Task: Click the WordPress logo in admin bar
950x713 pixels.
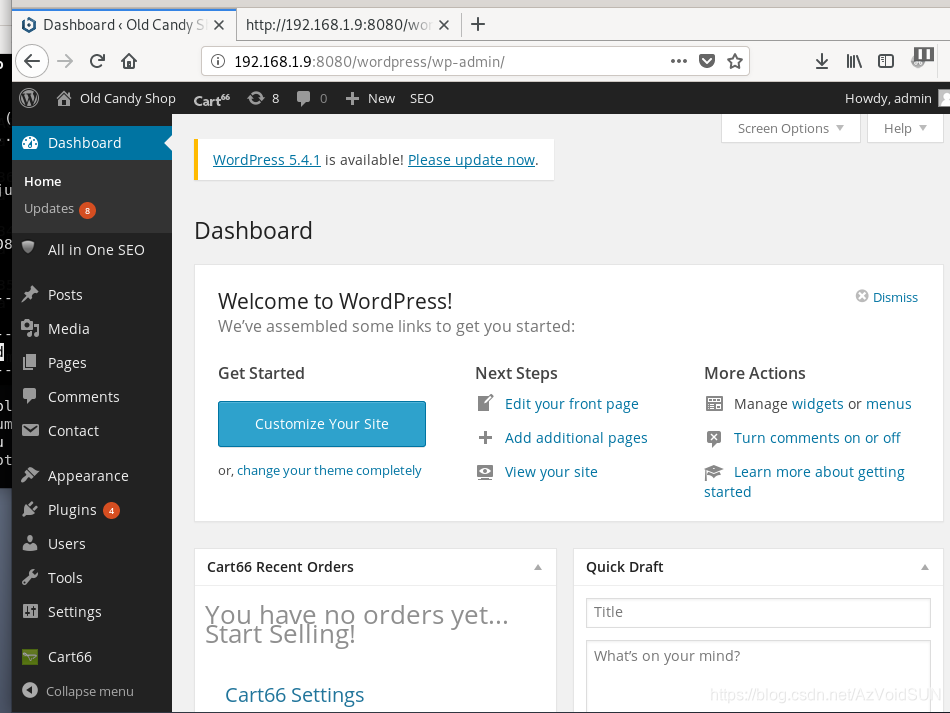Action: pyautogui.click(x=29, y=98)
